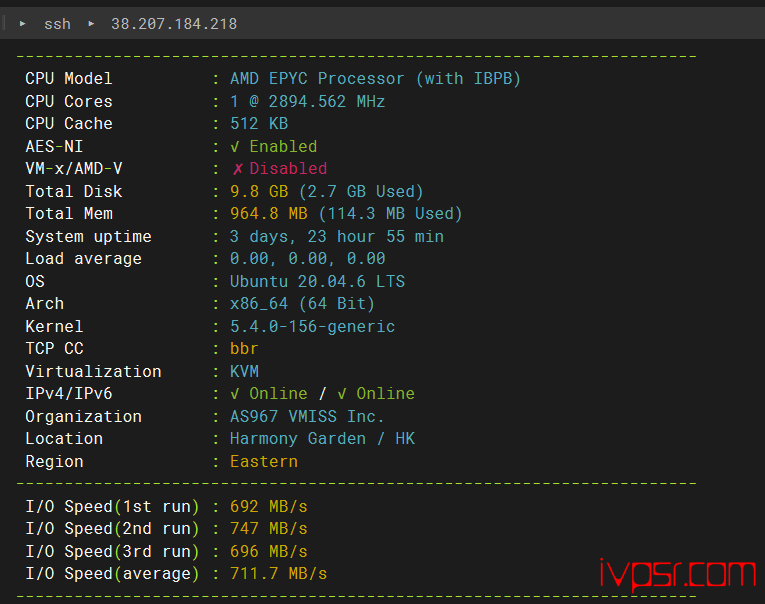Click the 9.8 GB disk value
Image resolution: width=765 pixels, height=604 pixels.
(259, 191)
